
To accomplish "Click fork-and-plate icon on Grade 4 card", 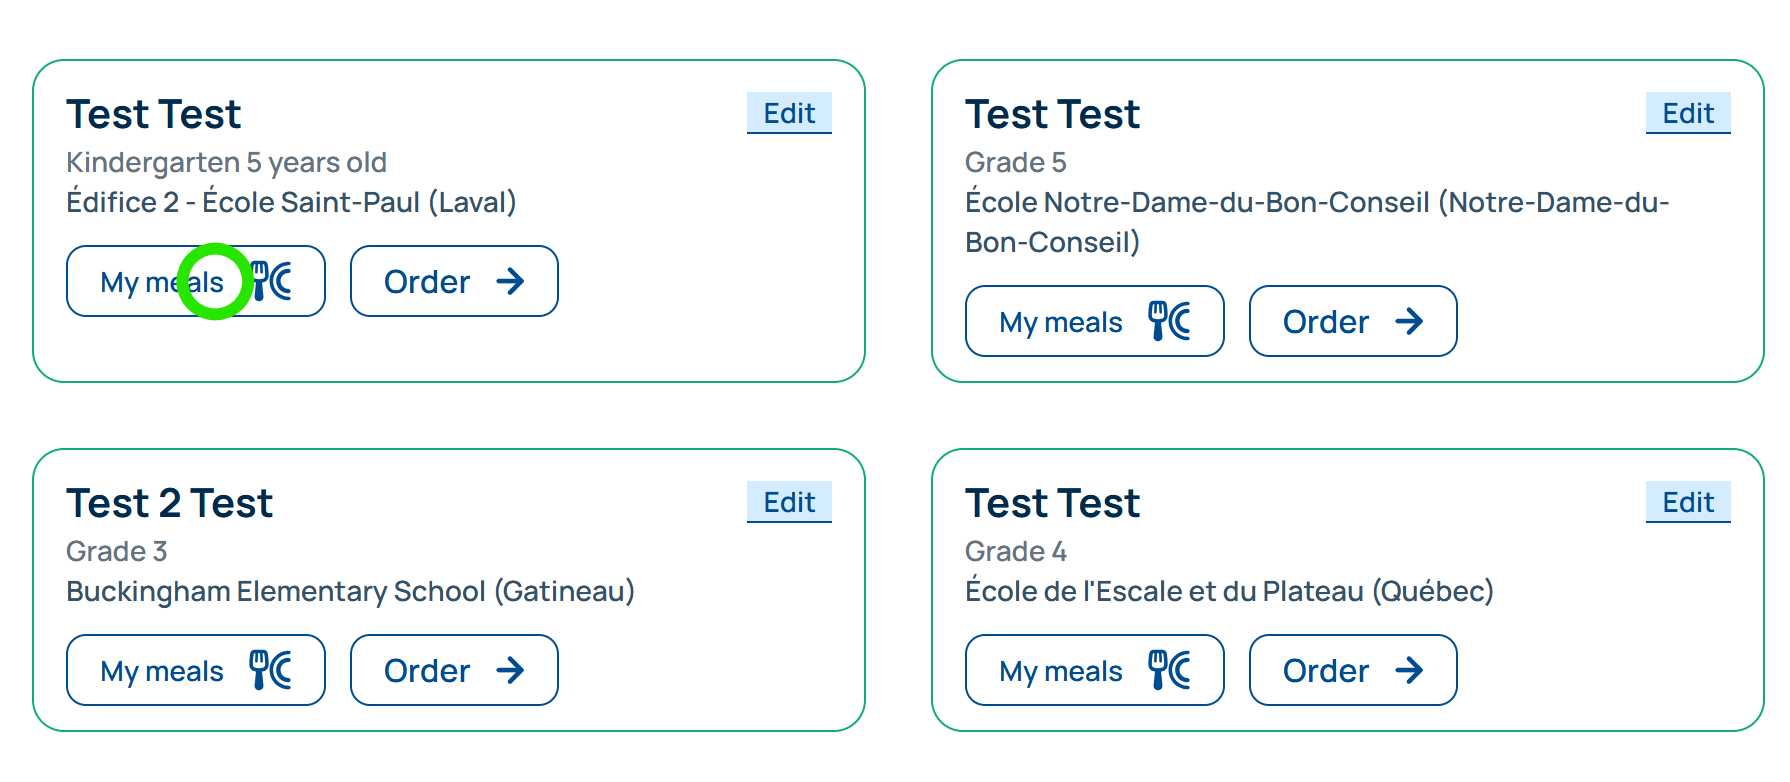I will pyautogui.click(x=1170, y=670).
